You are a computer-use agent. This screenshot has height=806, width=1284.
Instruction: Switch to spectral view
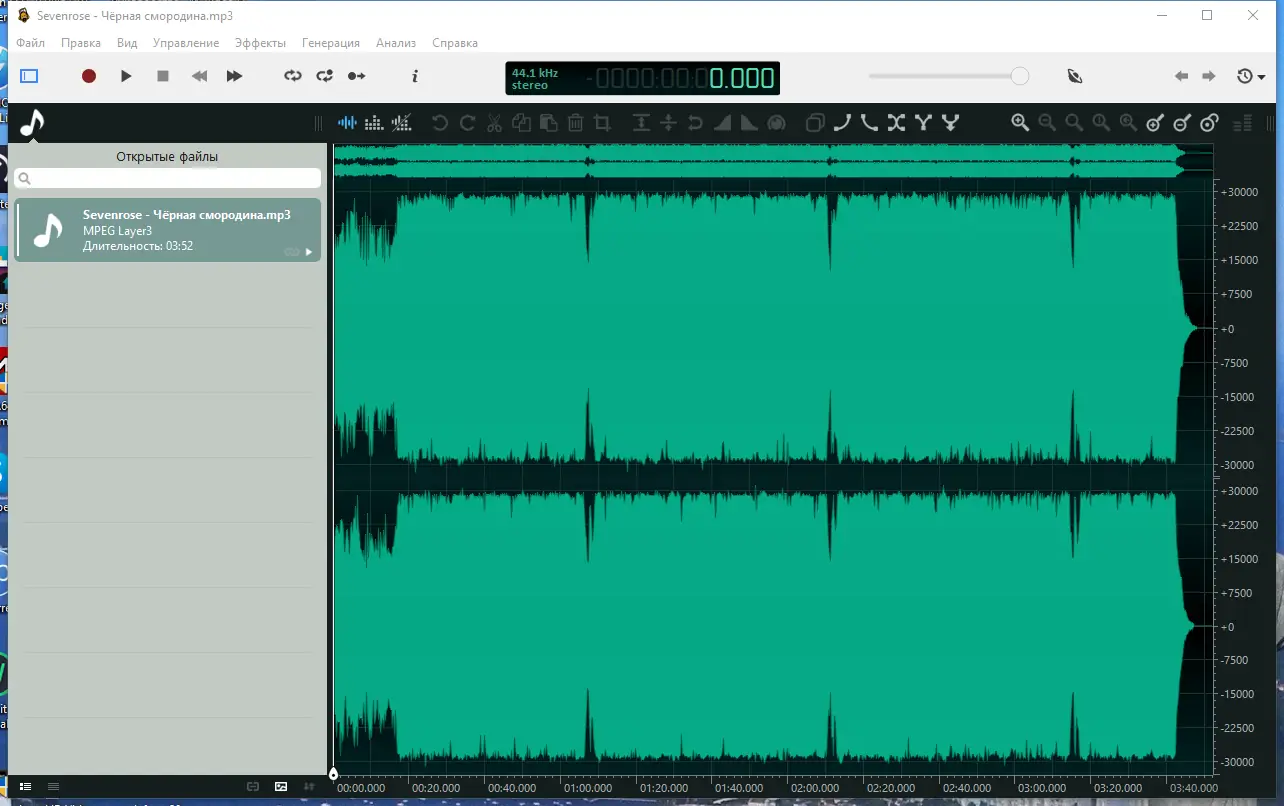pos(374,123)
